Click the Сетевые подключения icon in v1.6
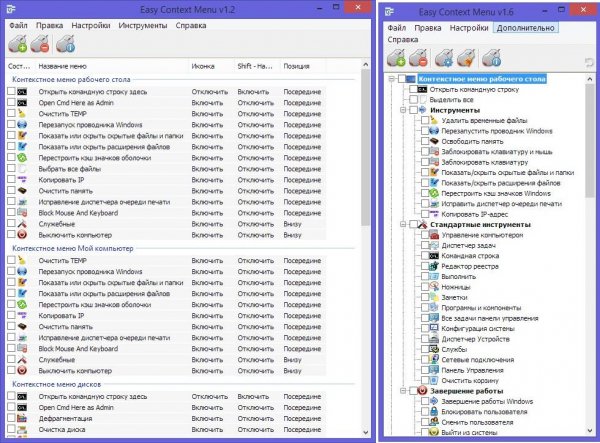The image size is (600, 443). point(434,359)
